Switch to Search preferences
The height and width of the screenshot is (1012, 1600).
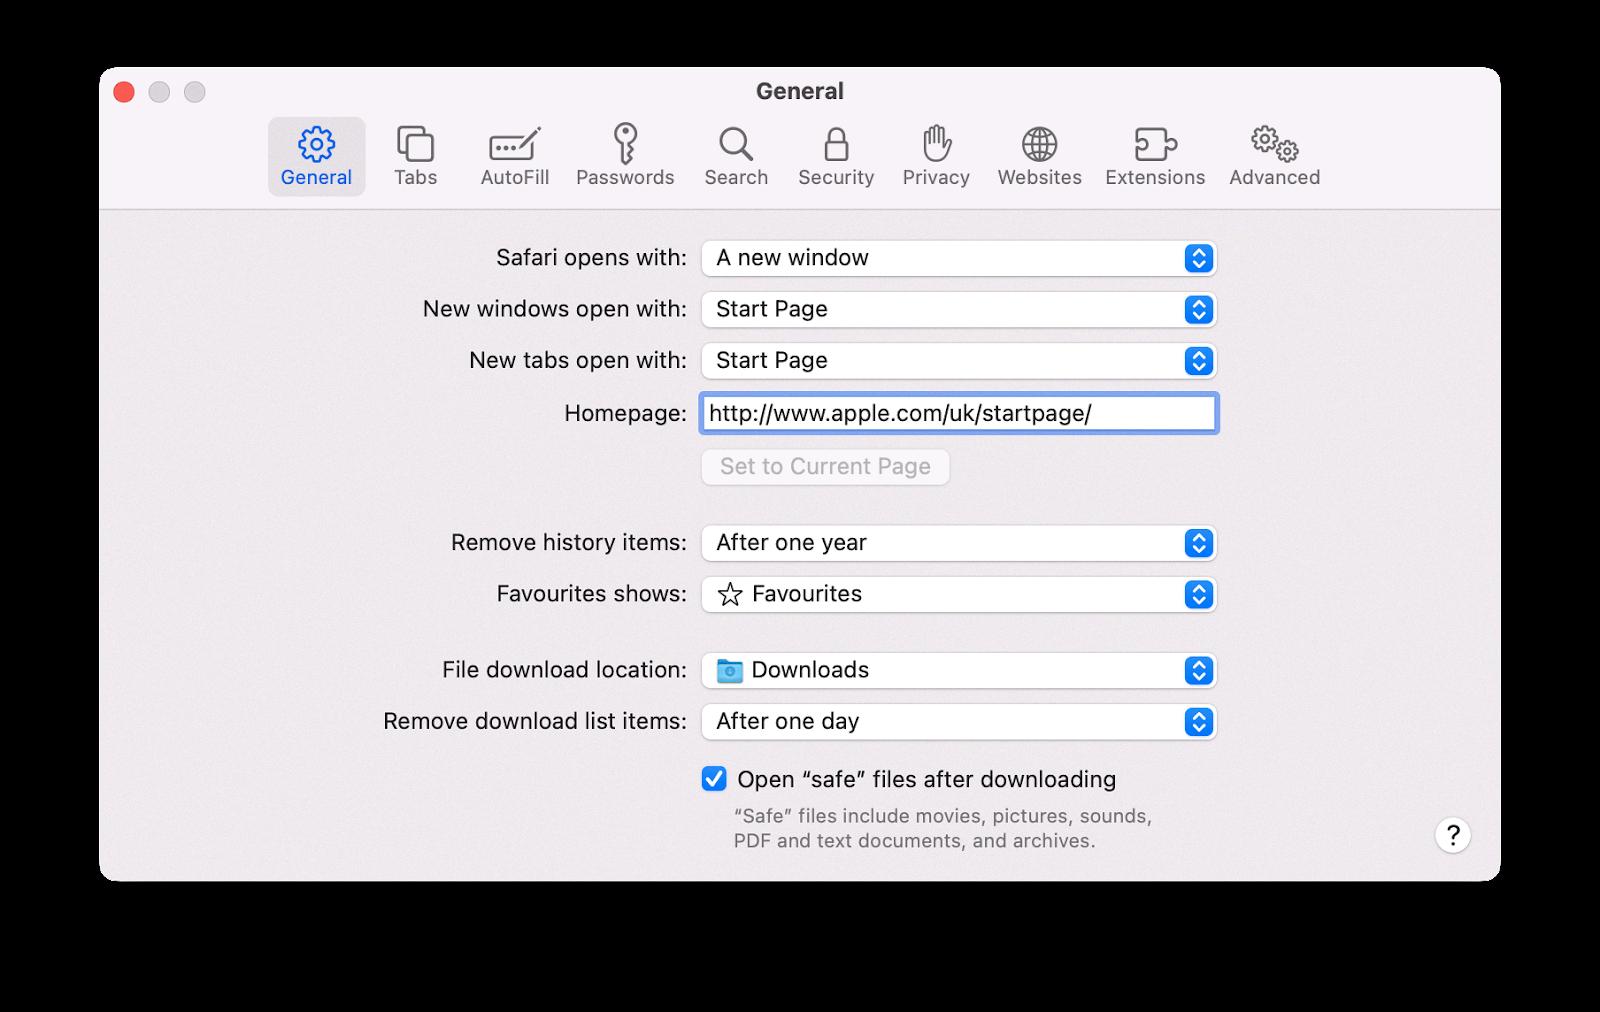pos(735,155)
